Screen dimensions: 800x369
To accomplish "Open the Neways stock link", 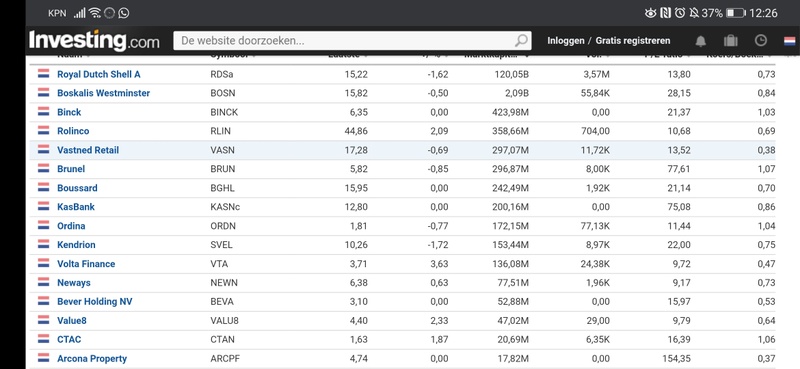I will 73,283.
